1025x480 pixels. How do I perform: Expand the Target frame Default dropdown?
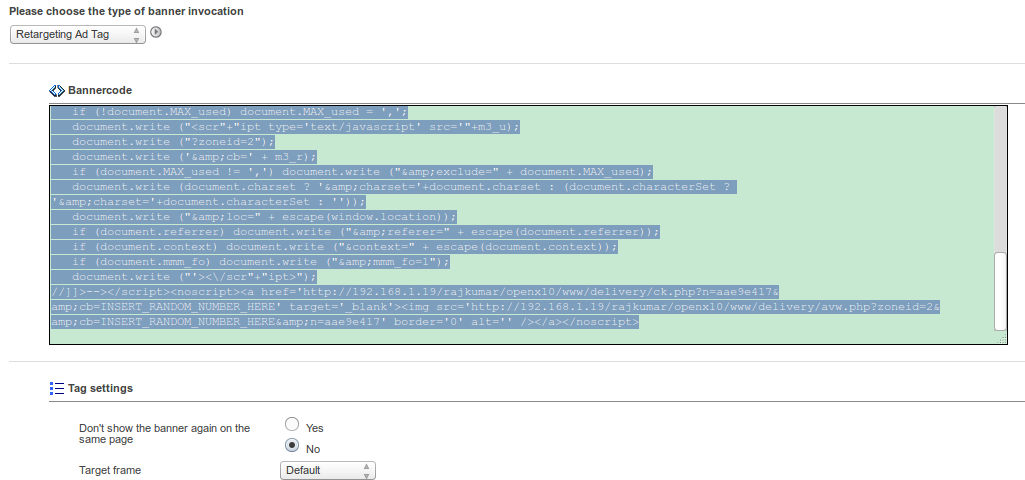click(328, 470)
